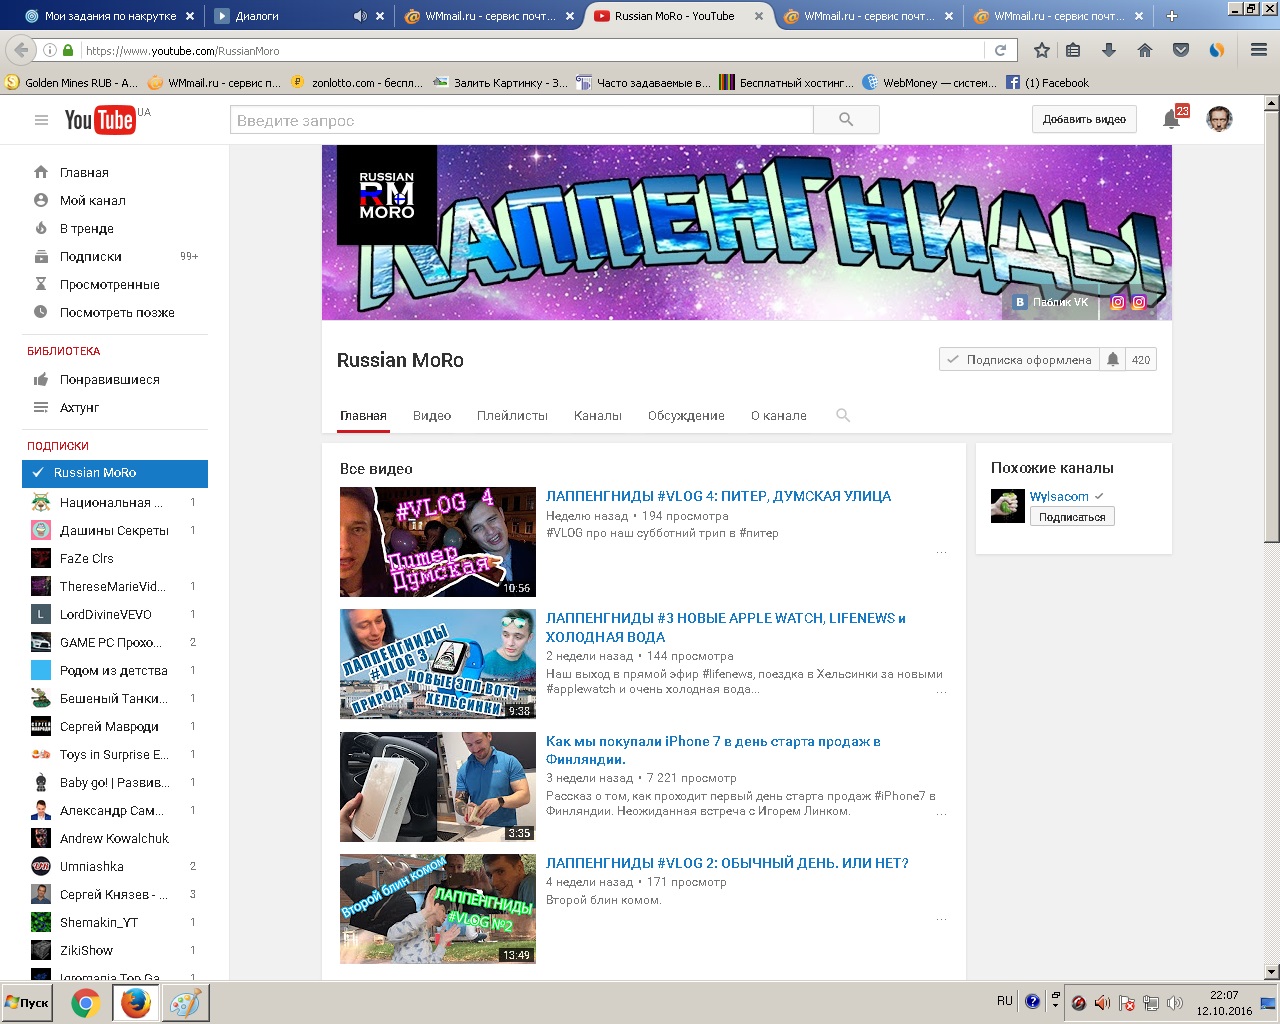The height and width of the screenshot is (1024, 1280).
Task: Open the notifications bell with 23 badge
Action: [x=1171, y=119]
